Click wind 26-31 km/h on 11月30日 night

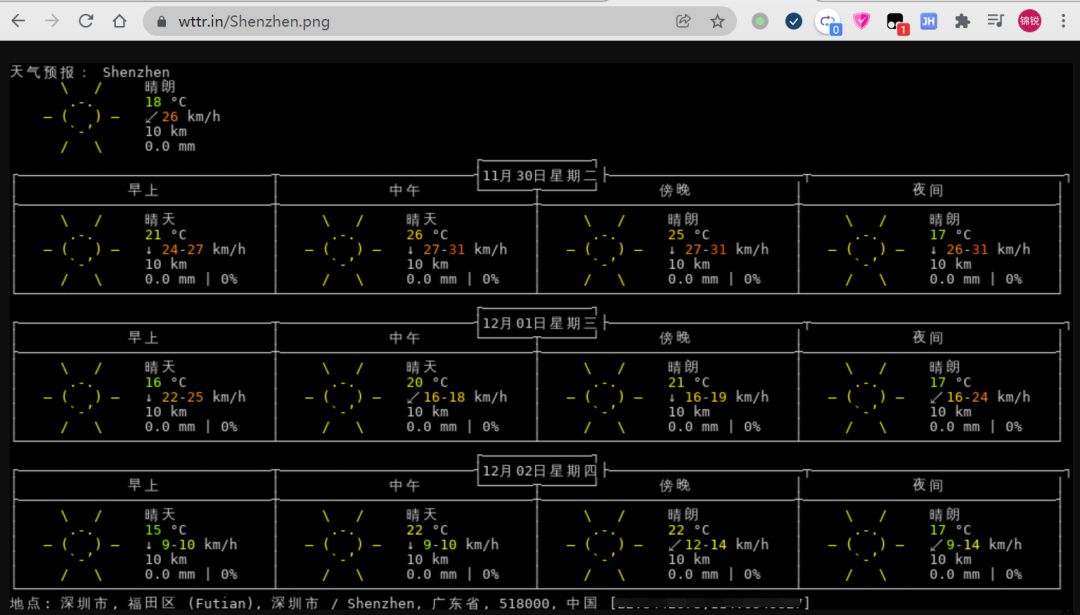click(980, 249)
